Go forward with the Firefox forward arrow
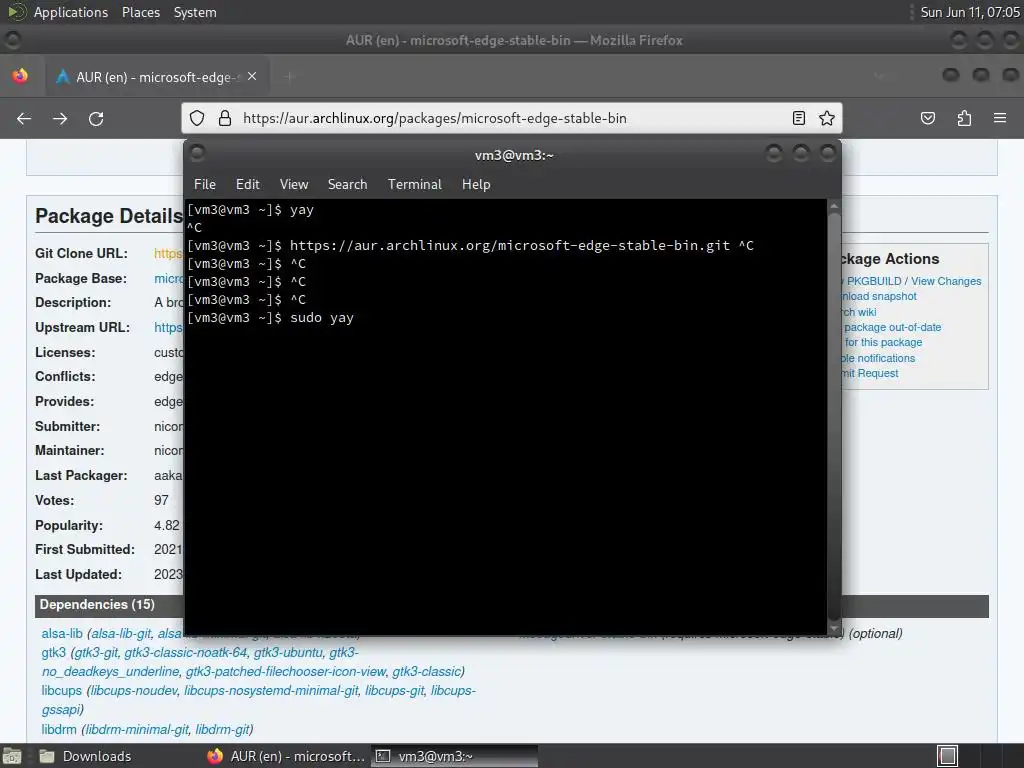The image size is (1024, 768). pos(60,118)
